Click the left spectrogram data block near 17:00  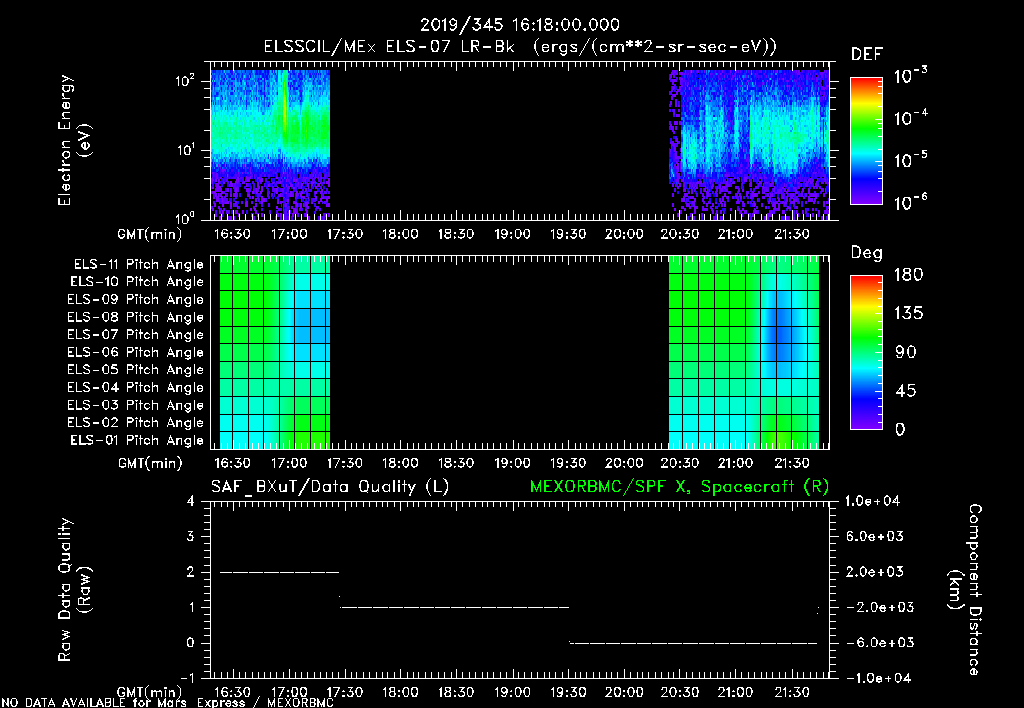click(270, 144)
